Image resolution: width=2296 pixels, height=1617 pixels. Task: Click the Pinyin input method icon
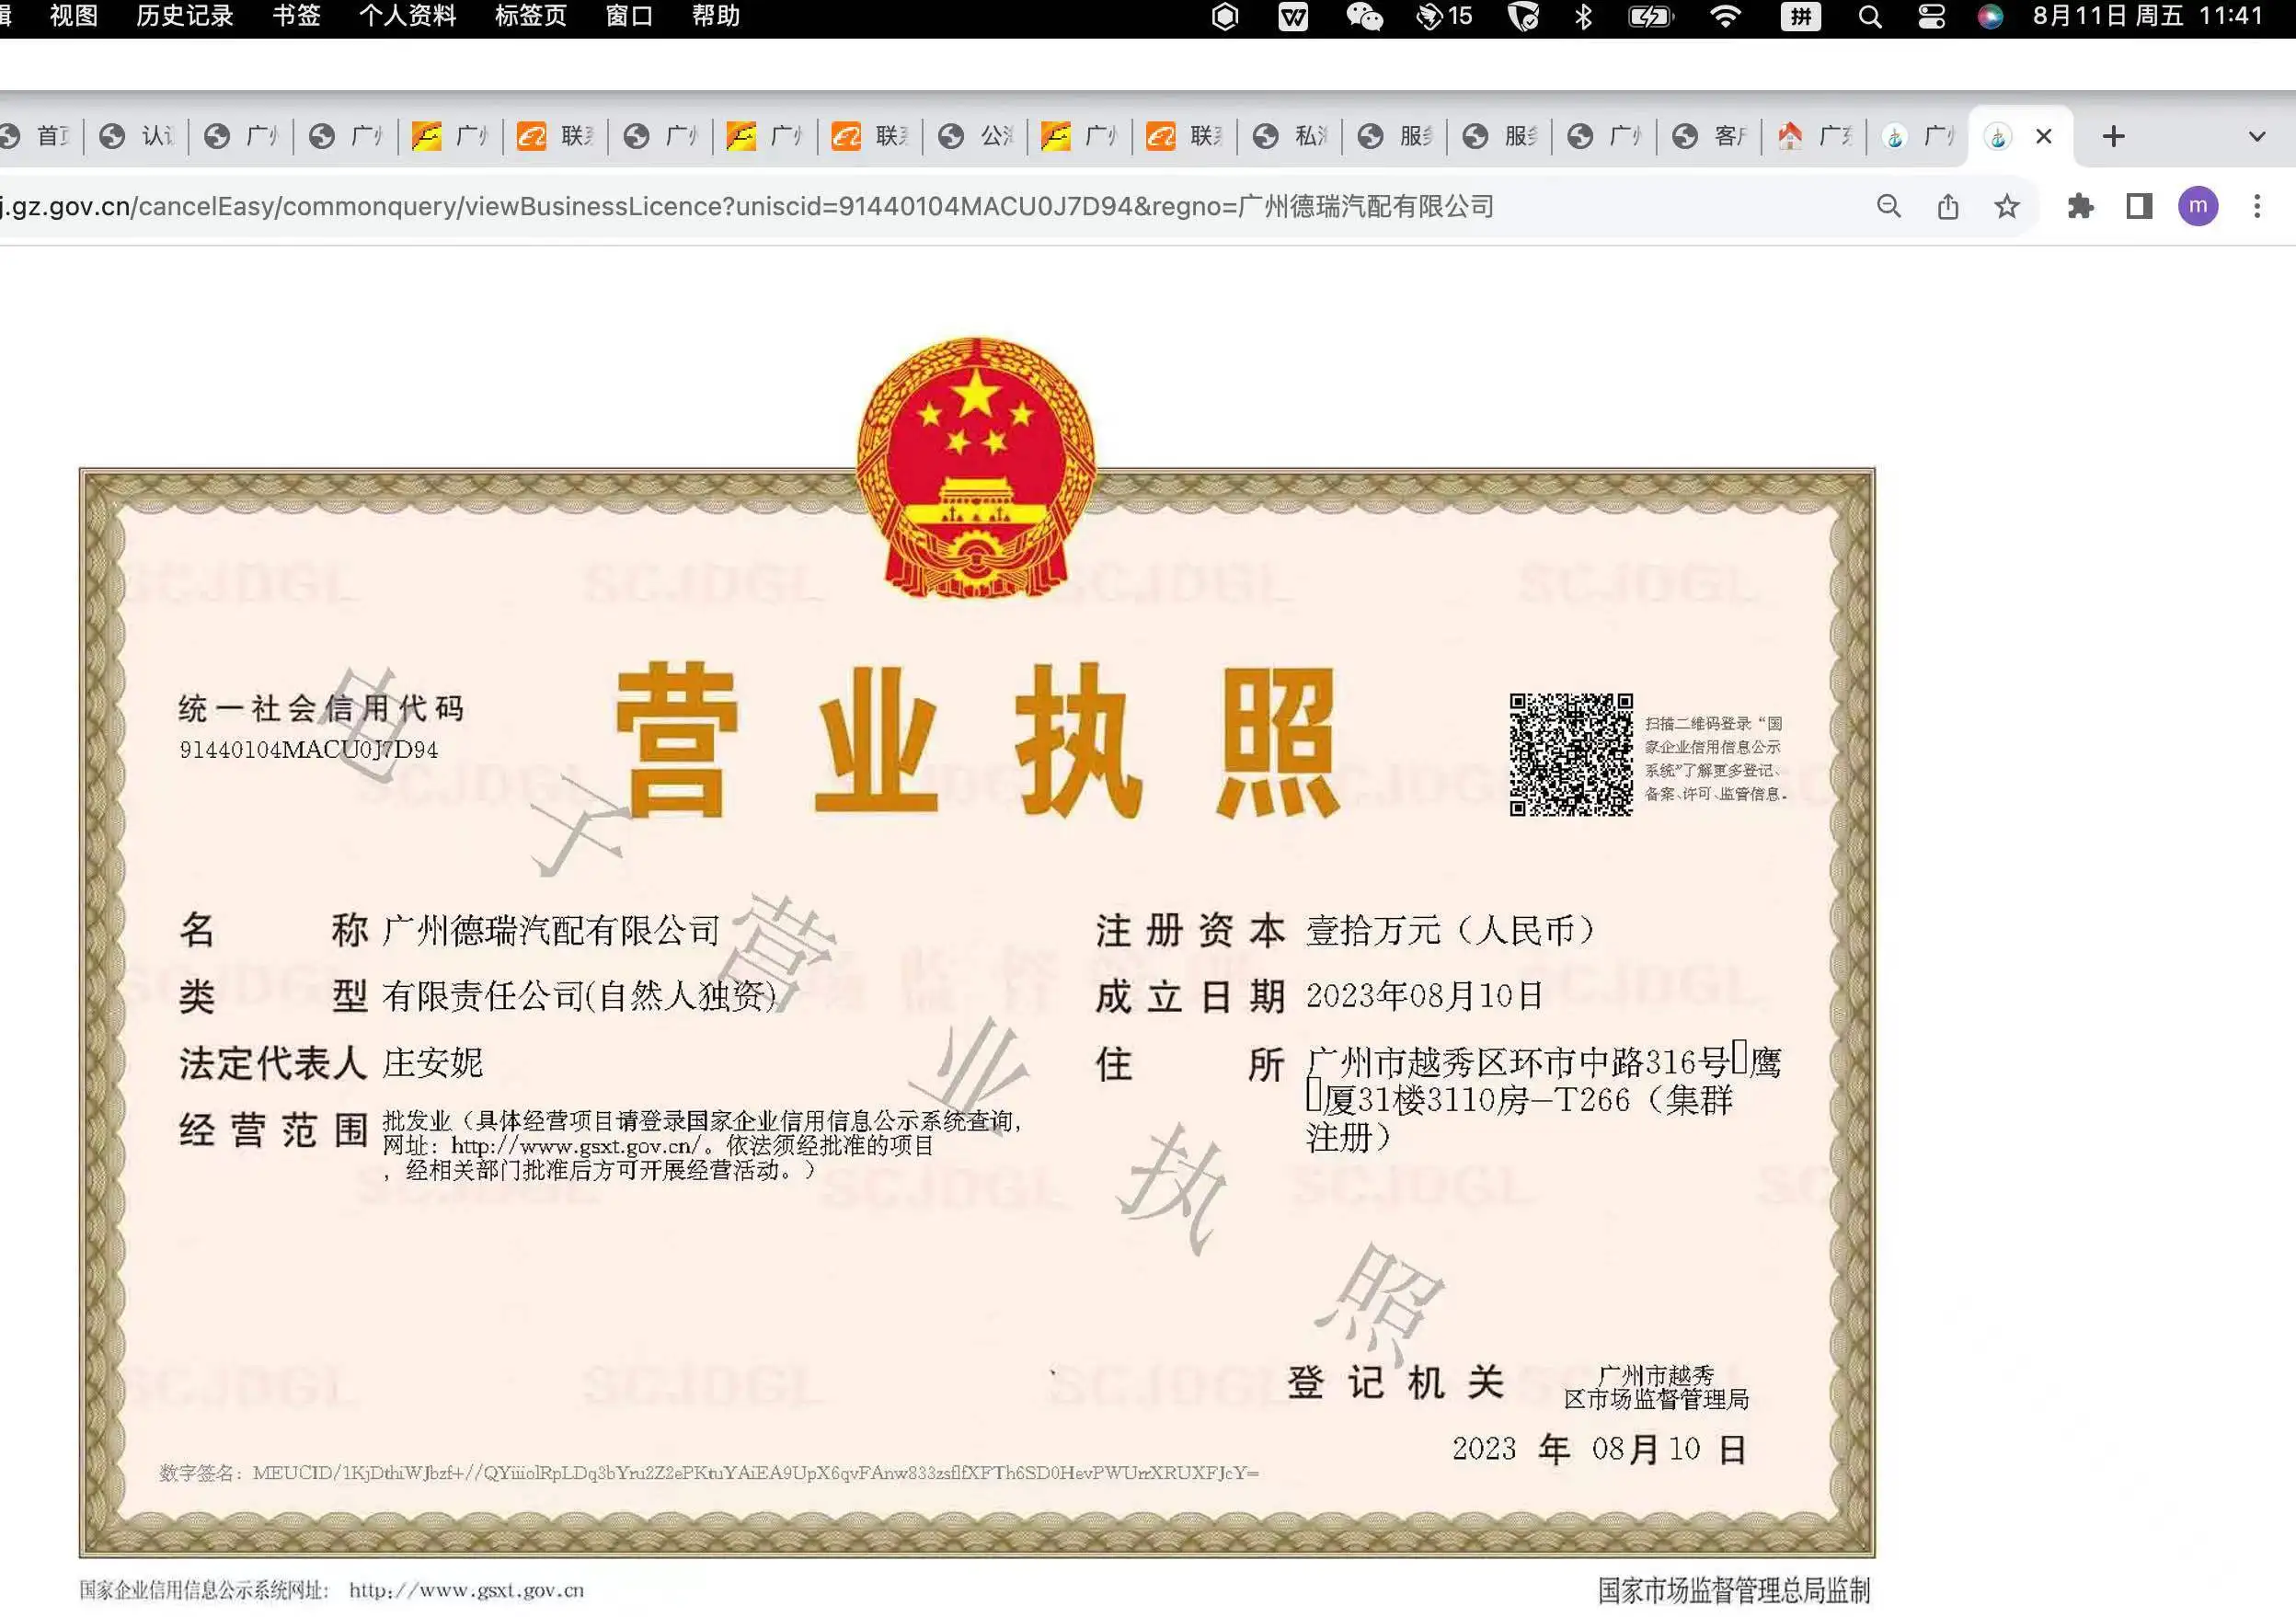[1800, 17]
